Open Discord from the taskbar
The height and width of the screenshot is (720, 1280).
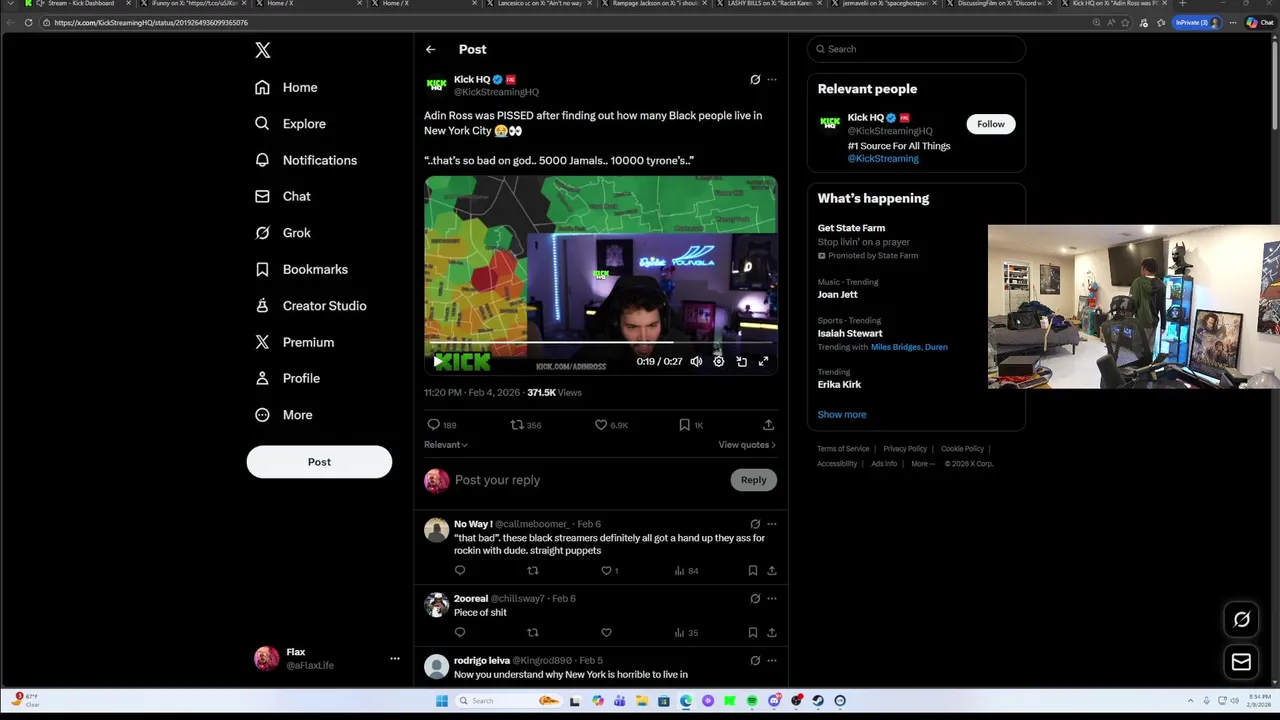coord(774,701)
